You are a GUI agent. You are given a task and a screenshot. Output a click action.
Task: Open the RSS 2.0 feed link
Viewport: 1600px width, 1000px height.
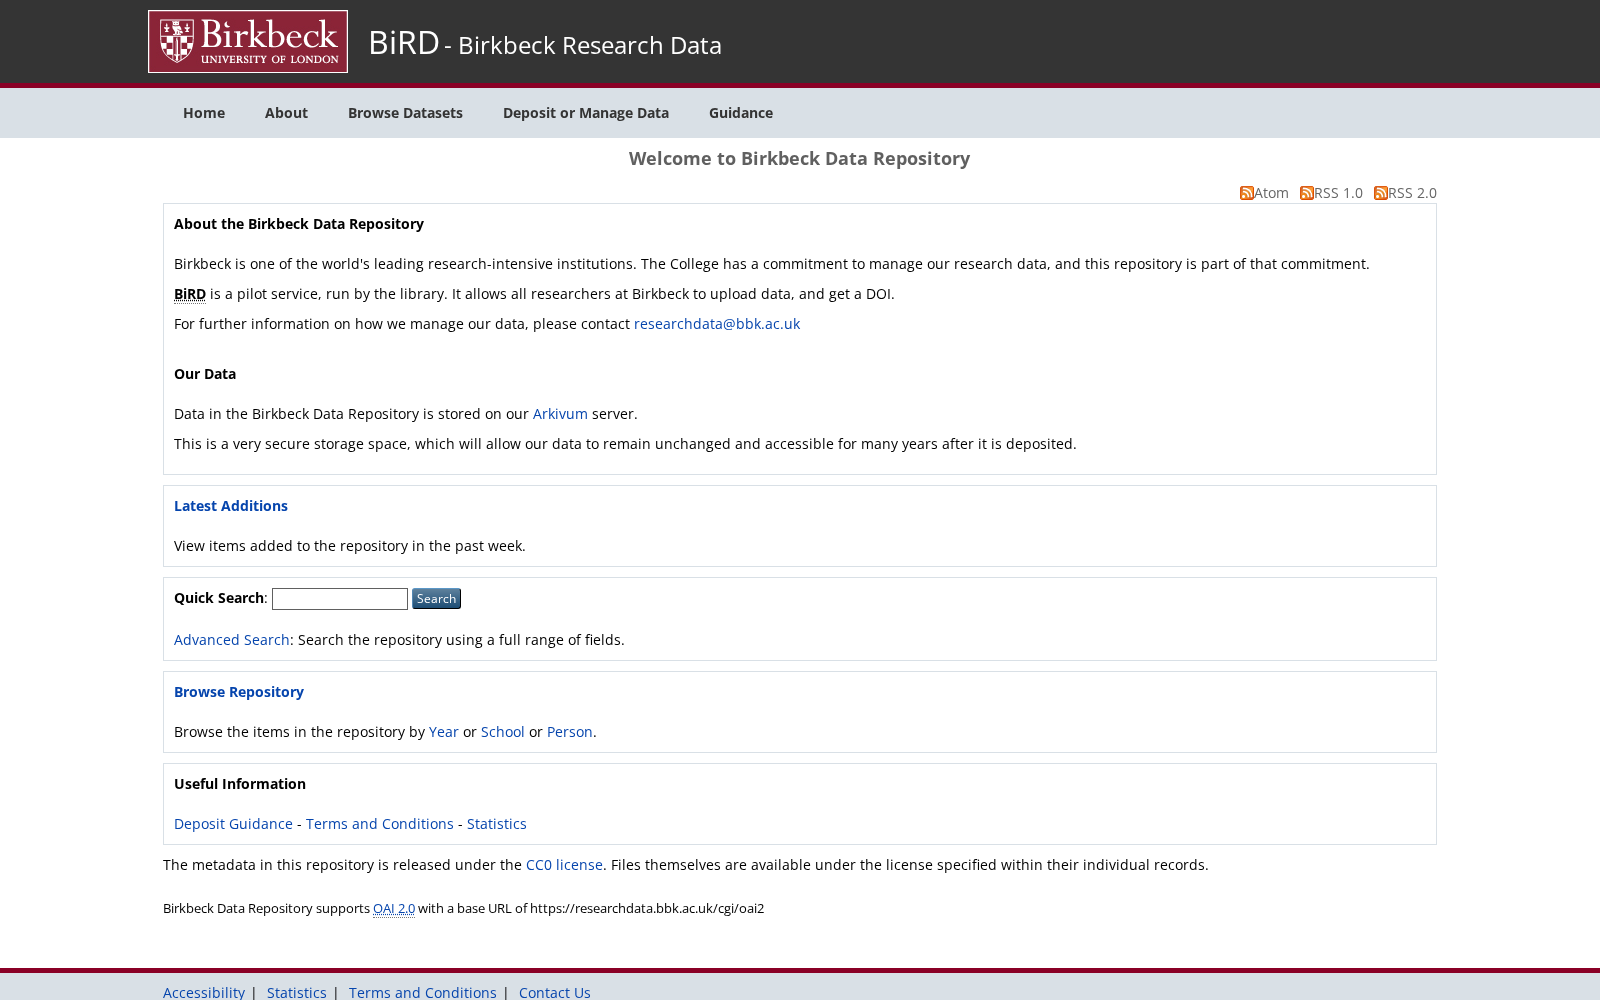click(x=1412, y=193)
